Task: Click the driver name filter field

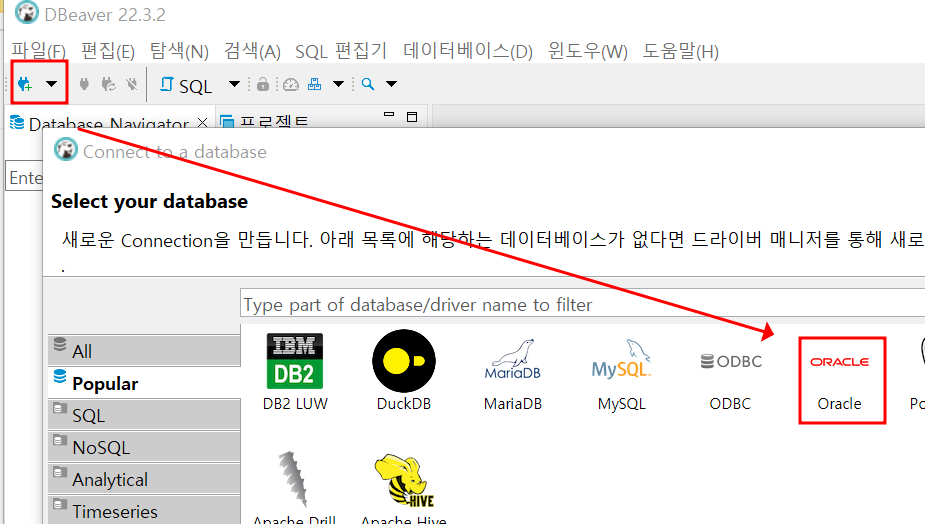Action: click(x=582, y=304)
